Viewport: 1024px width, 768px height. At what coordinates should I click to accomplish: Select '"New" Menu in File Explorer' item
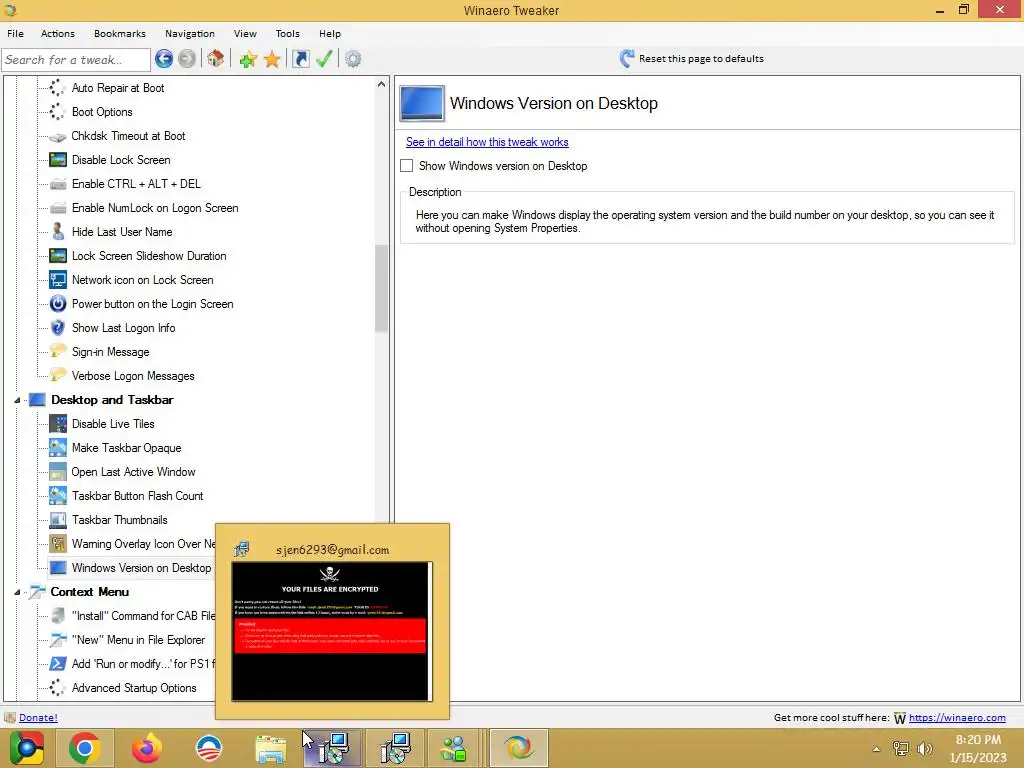coord(138,640)
